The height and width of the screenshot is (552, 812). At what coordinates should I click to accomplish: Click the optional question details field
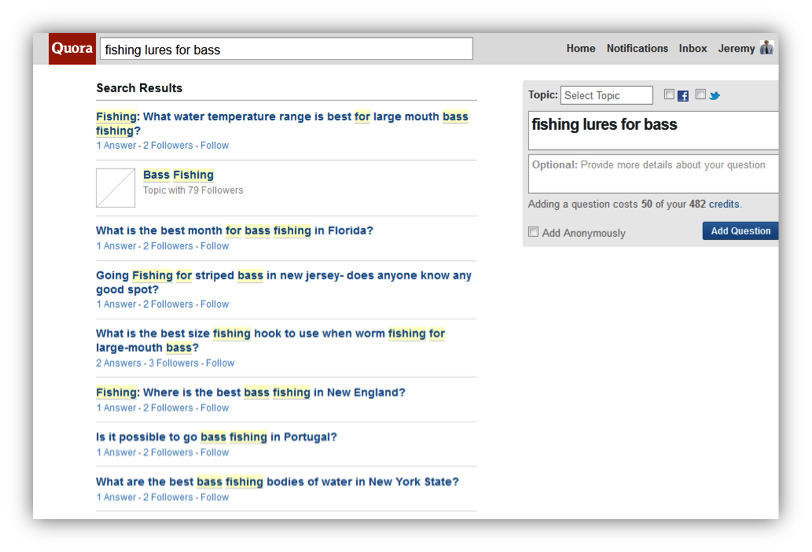[652, 174]
